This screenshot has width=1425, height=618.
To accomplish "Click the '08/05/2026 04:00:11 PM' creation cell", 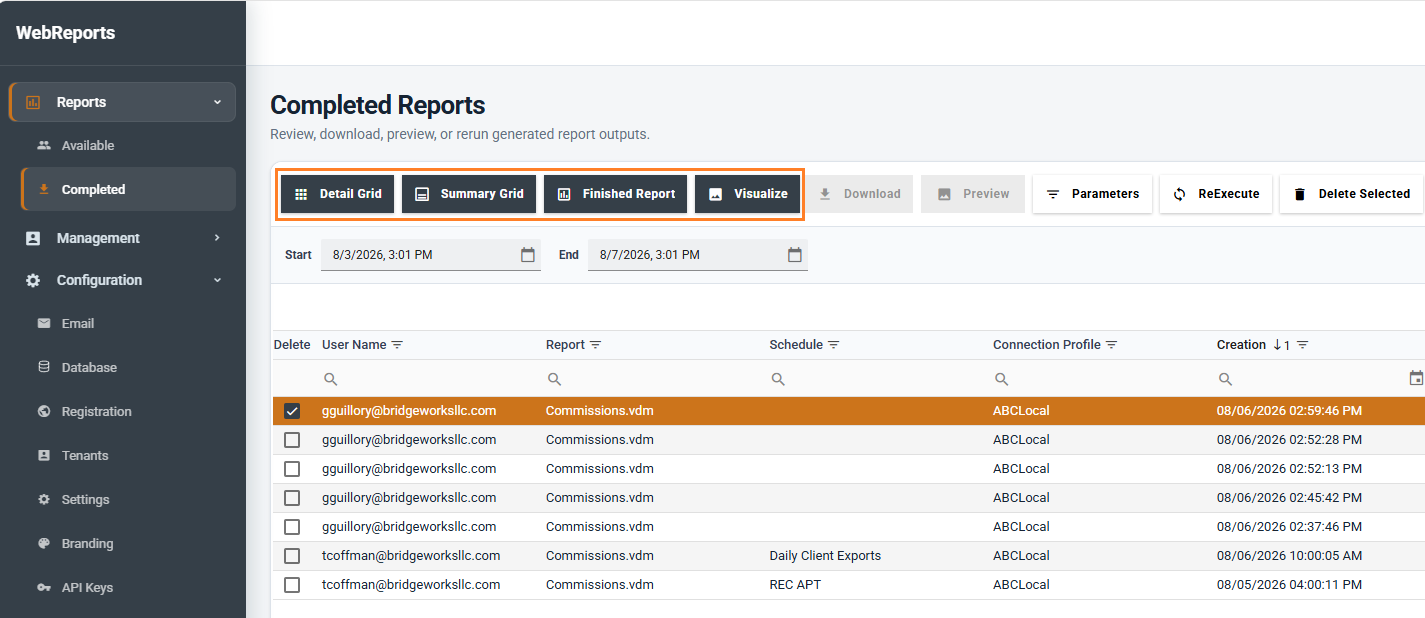I will (1289, 585).
